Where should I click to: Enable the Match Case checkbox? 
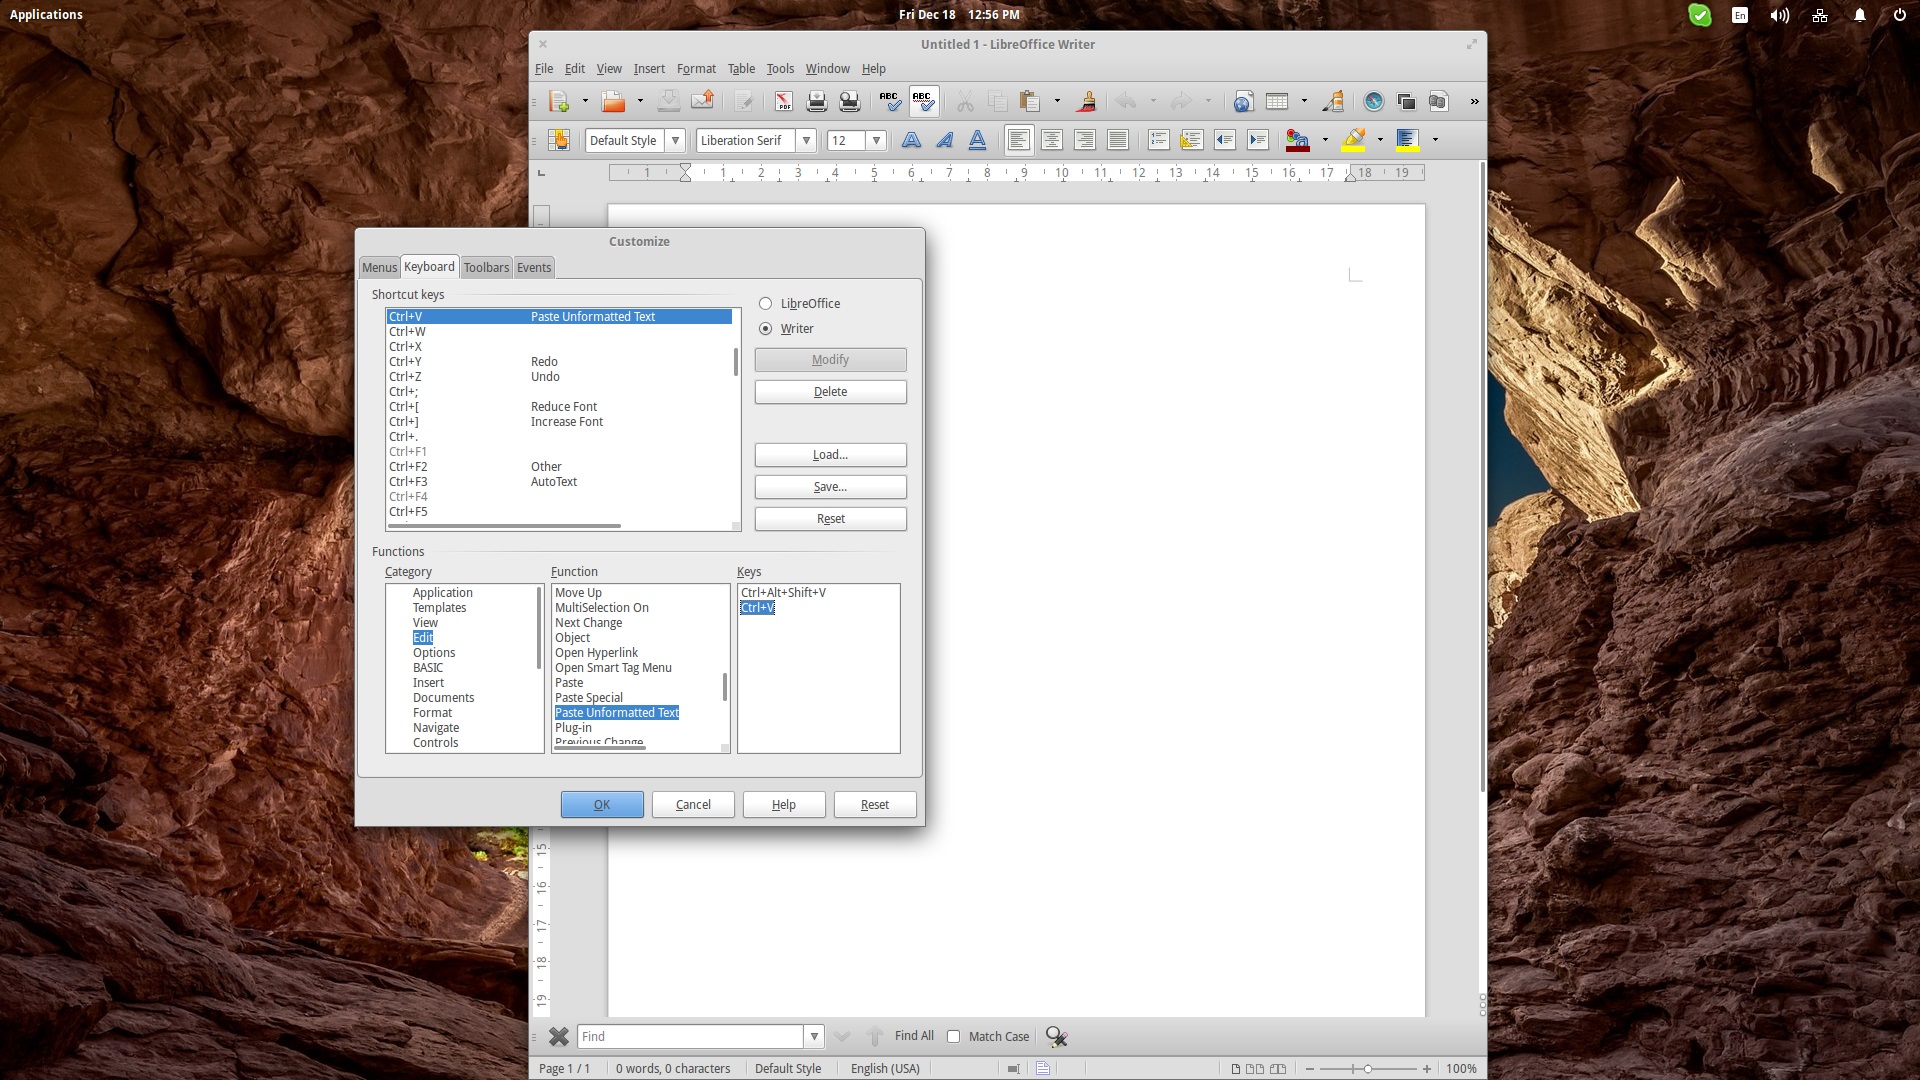click(953, 1037)
